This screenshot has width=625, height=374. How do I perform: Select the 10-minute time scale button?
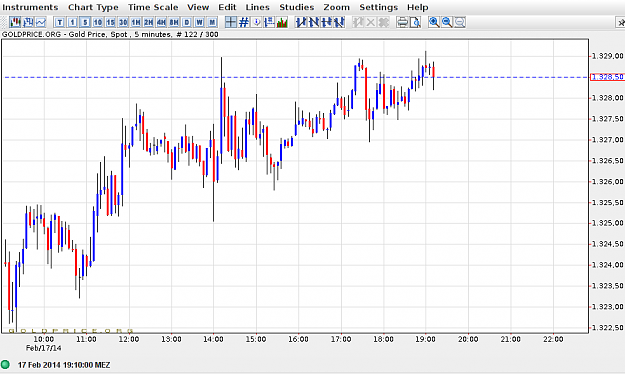tap(98, 22)
